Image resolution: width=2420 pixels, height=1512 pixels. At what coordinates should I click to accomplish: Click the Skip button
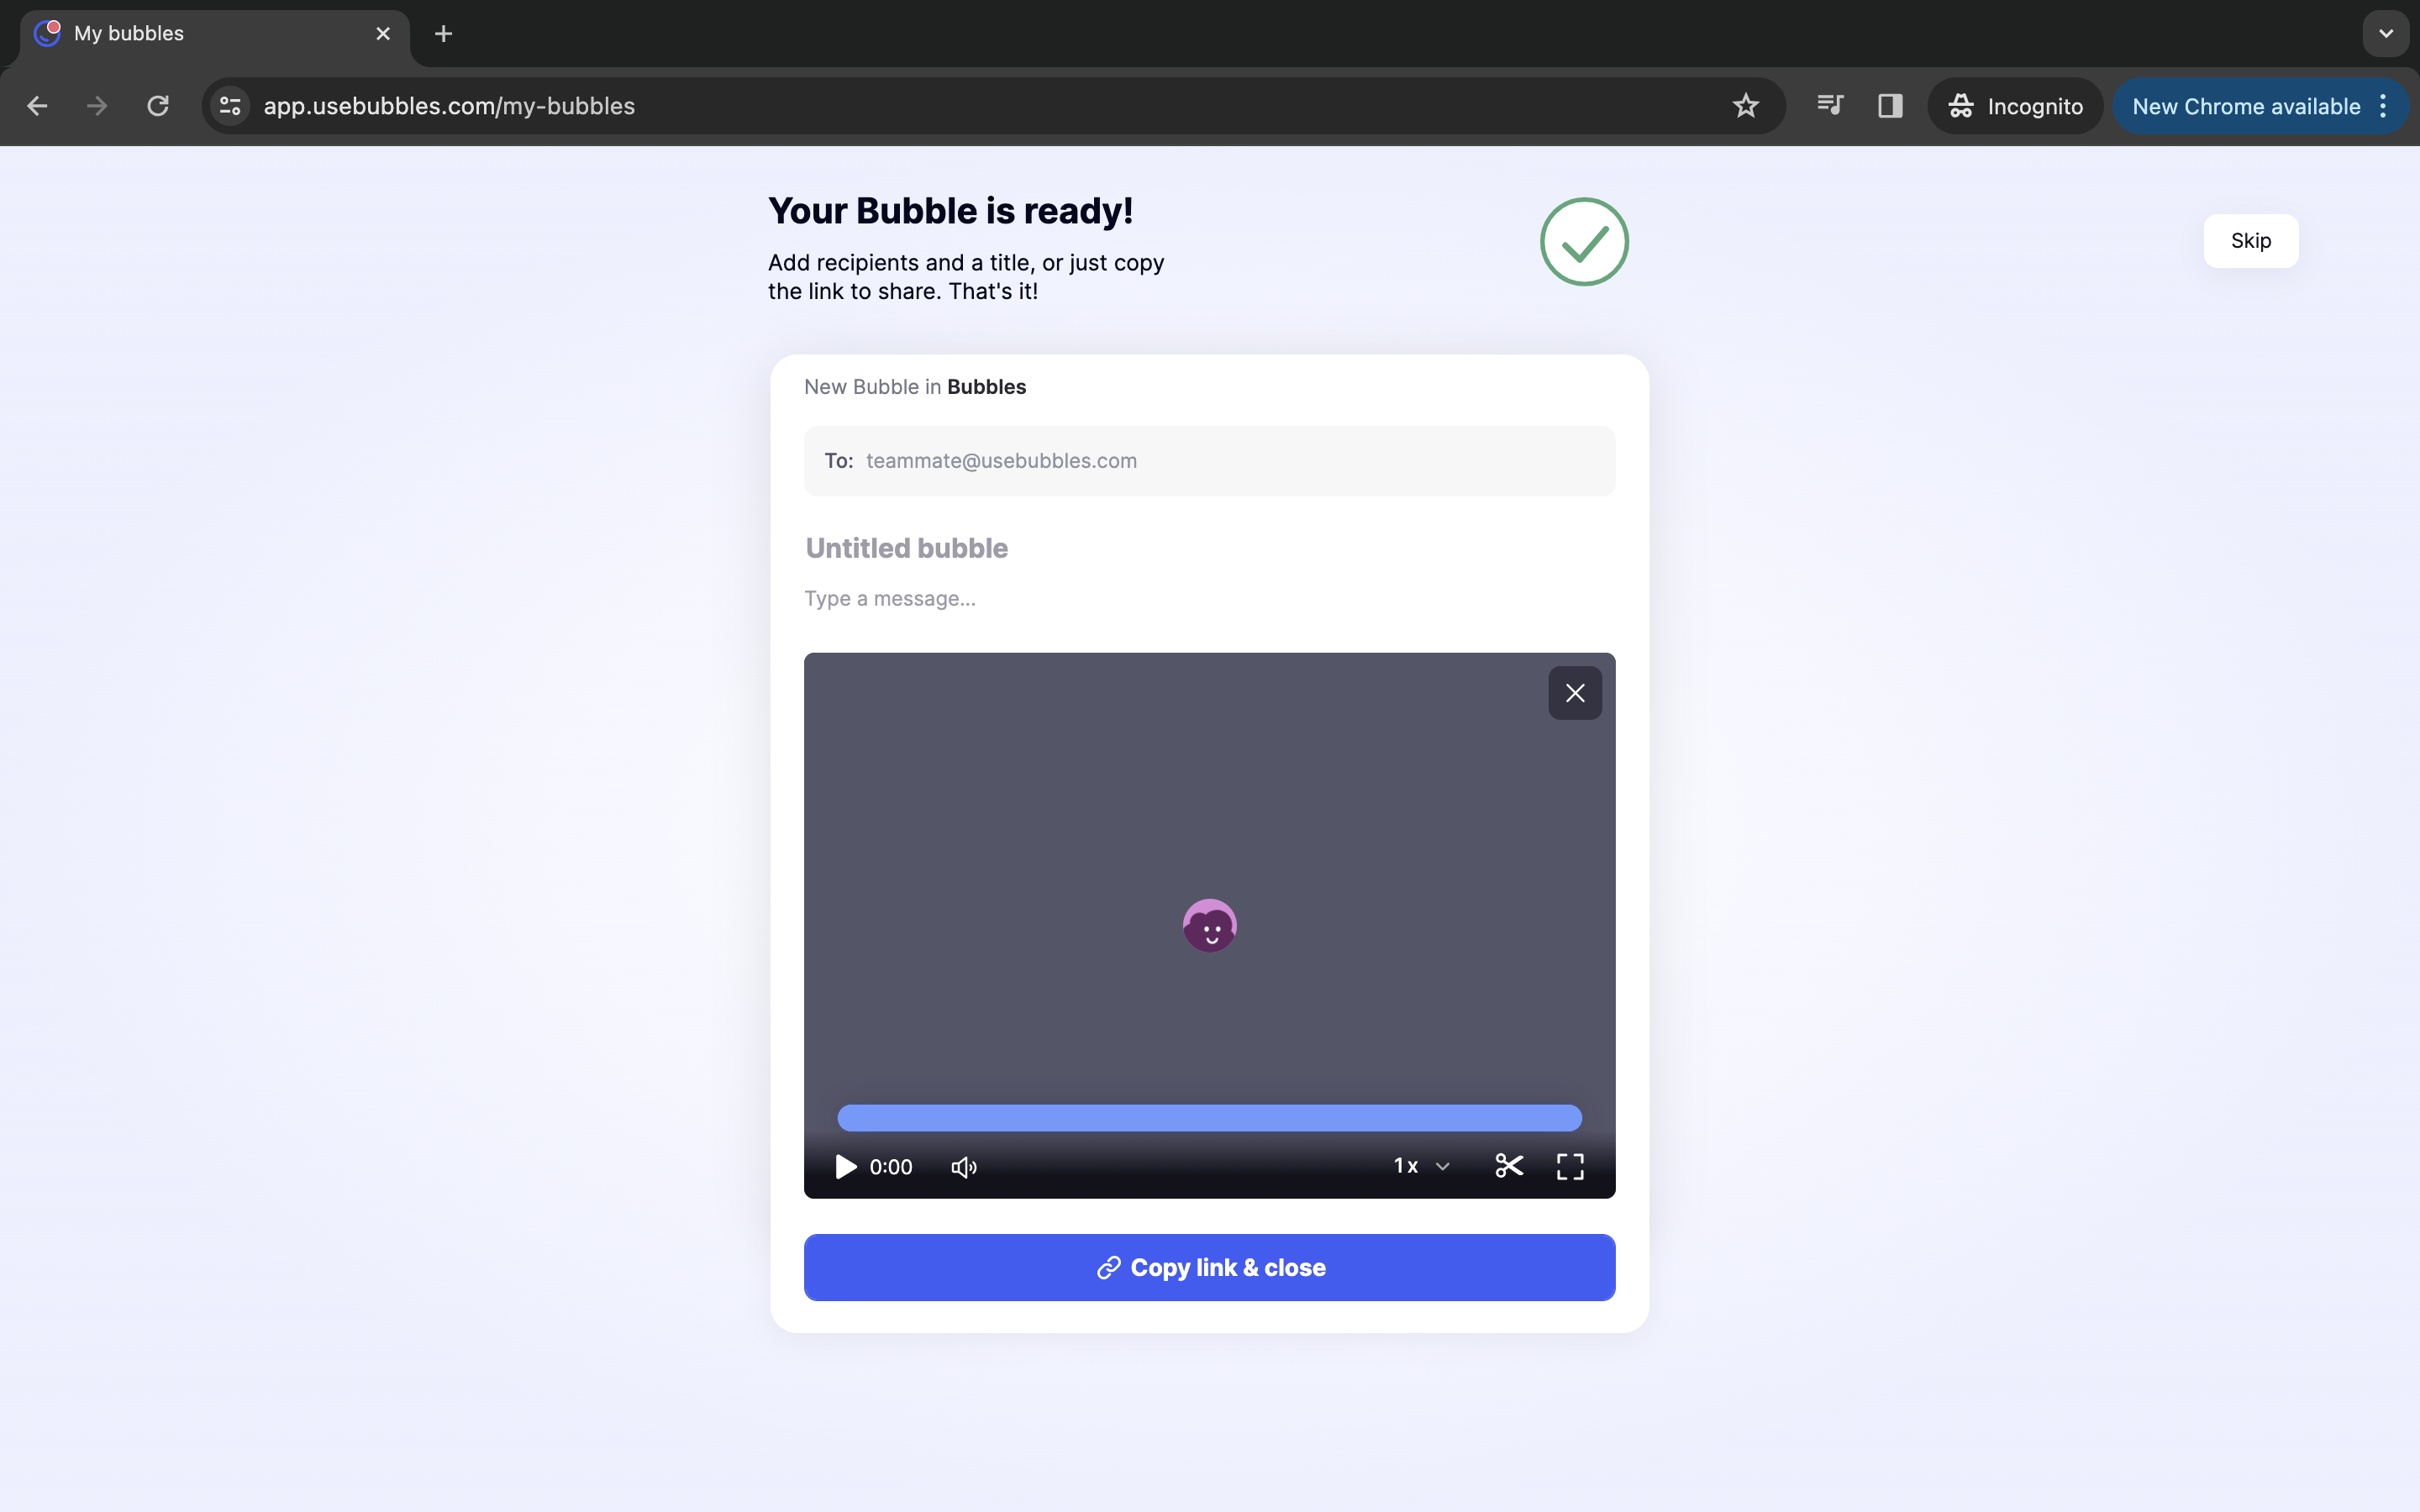tap(2249, 239)
